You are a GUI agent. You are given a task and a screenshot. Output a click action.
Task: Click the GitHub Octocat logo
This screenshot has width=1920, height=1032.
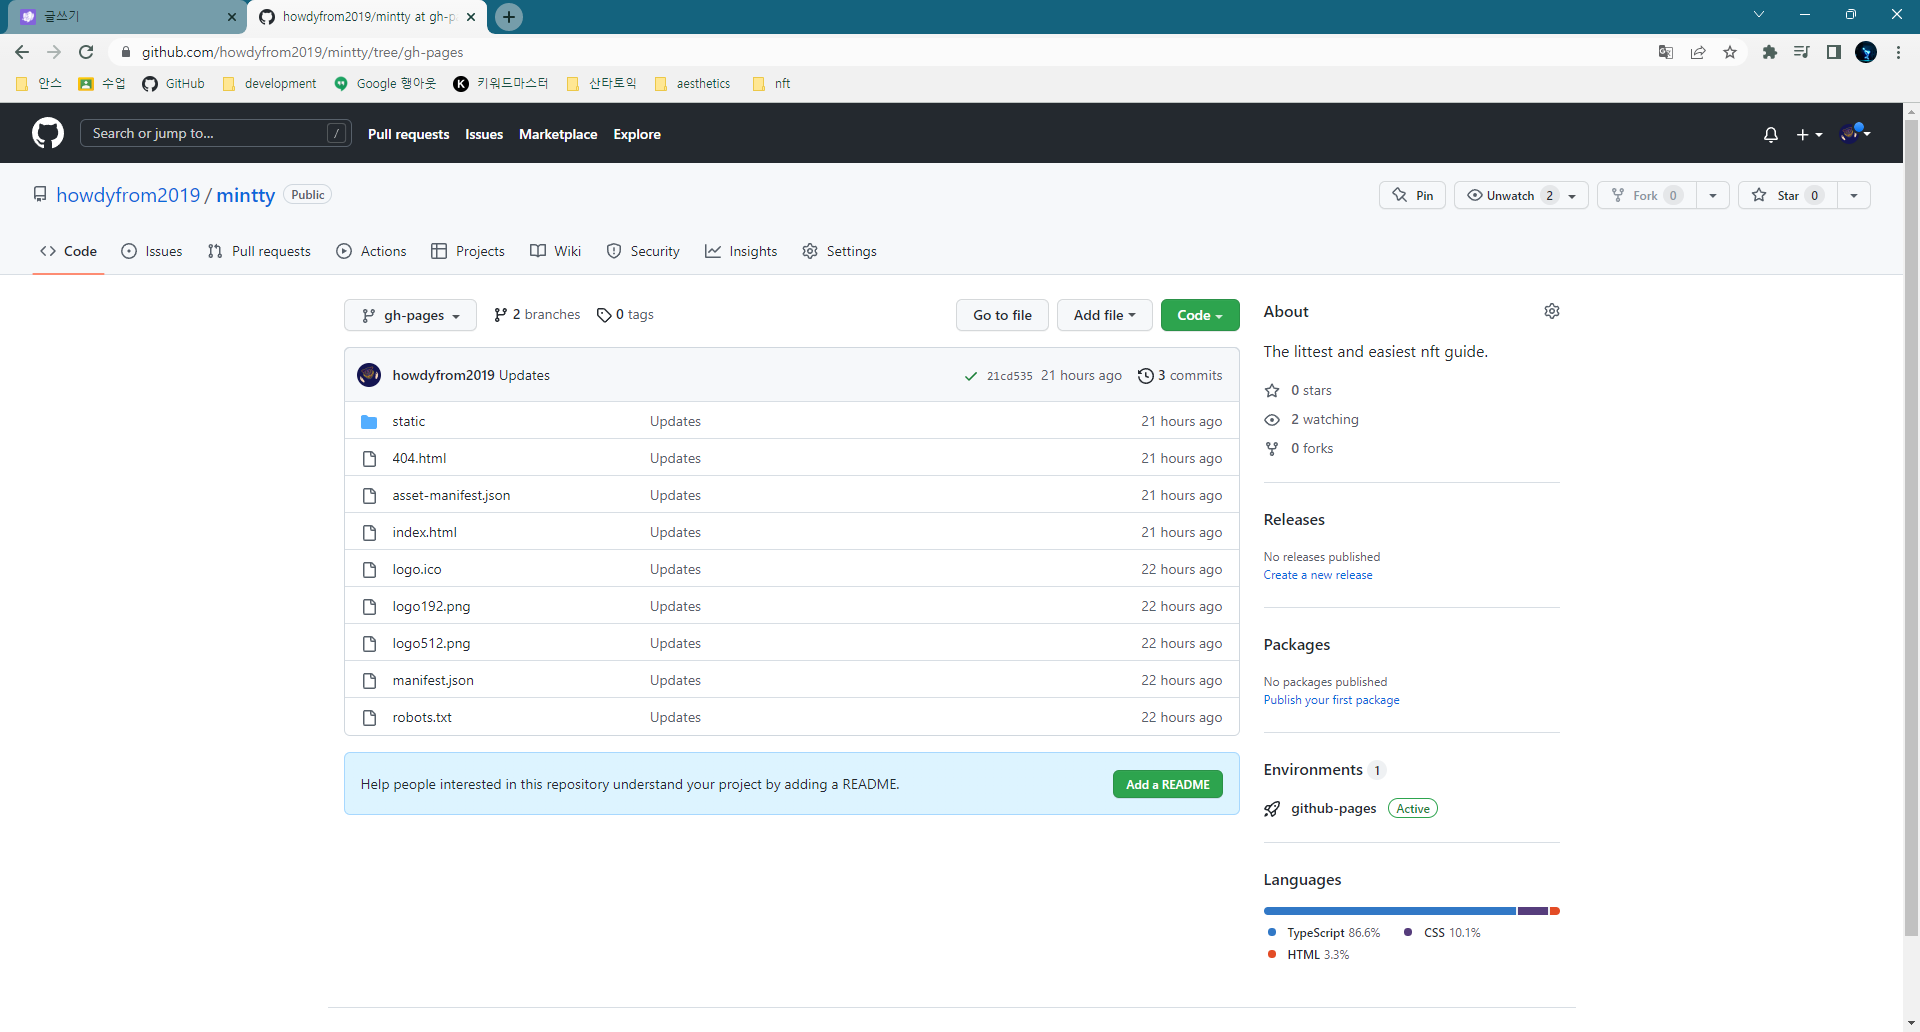(48, 133)
